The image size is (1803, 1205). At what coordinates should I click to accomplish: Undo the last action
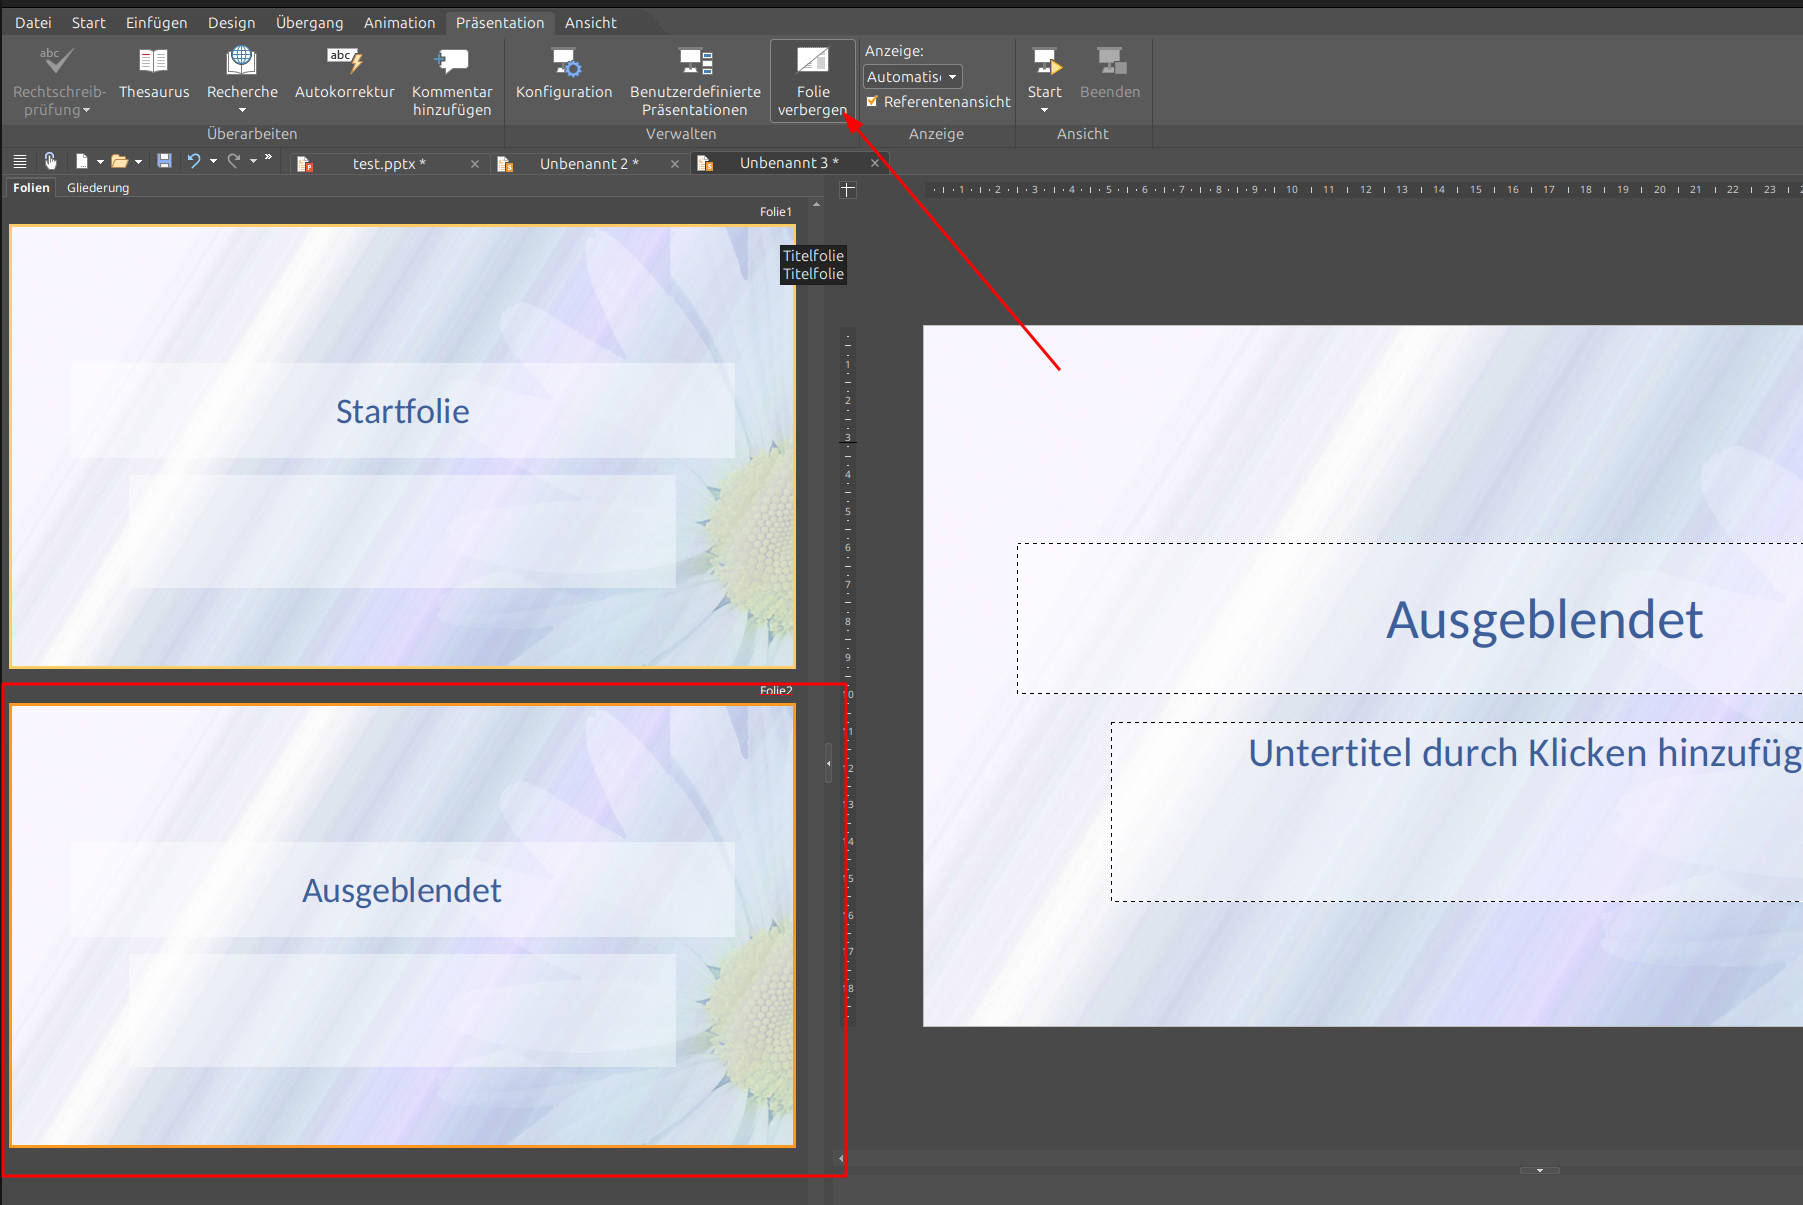[194, 161]
